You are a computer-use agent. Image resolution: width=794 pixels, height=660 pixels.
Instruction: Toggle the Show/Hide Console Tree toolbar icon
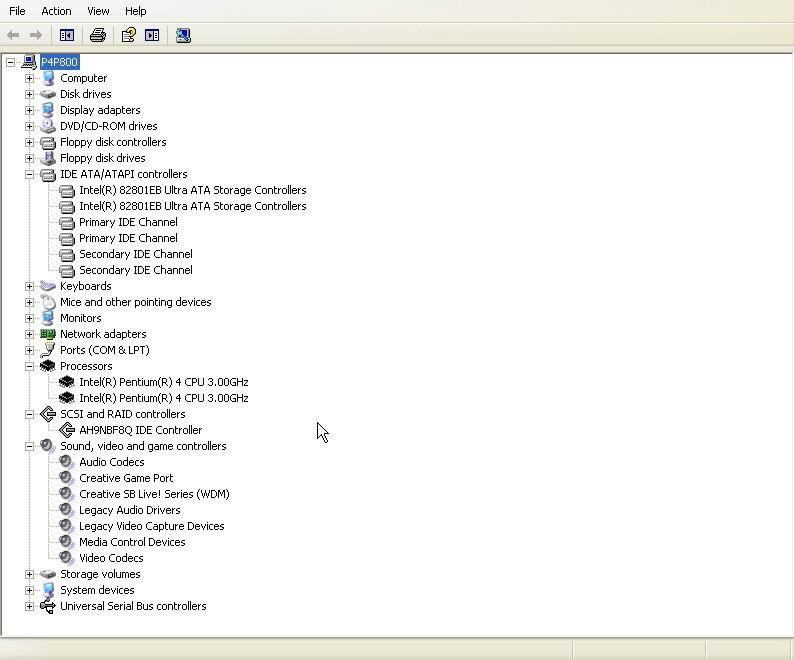tap(67, 35)
